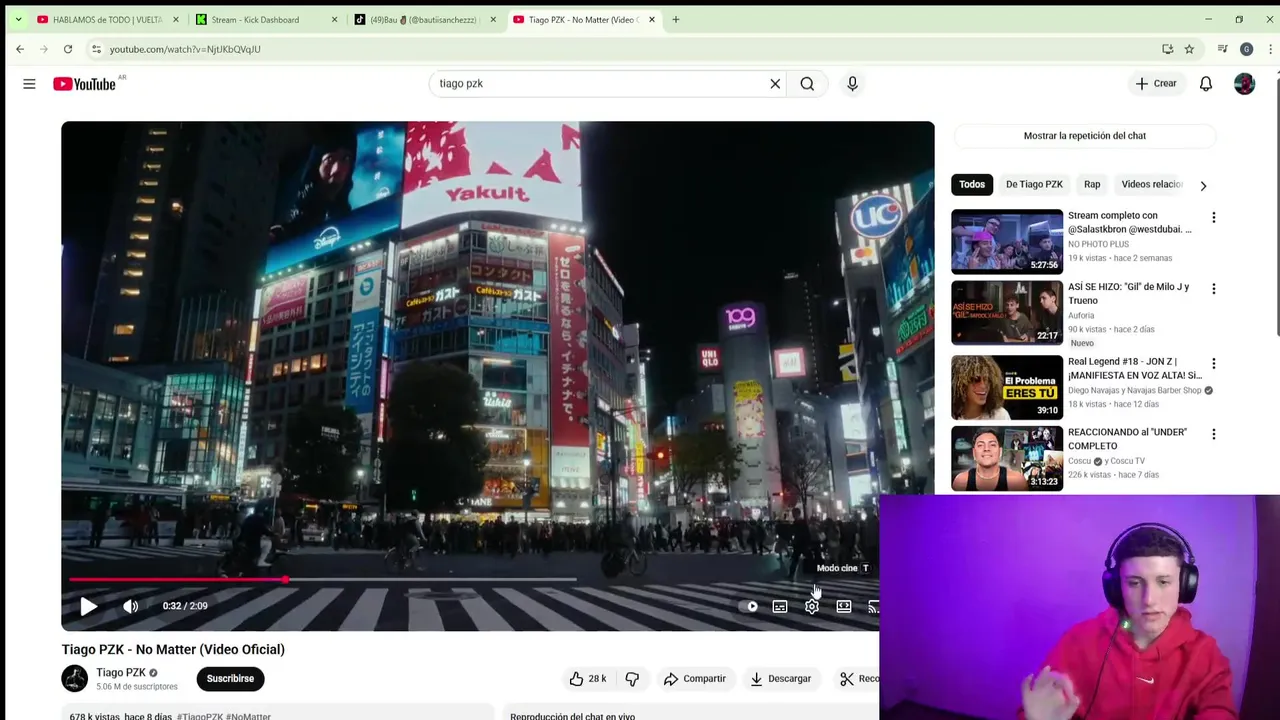Close the Kick Dashboard tab

coord(334,20)
